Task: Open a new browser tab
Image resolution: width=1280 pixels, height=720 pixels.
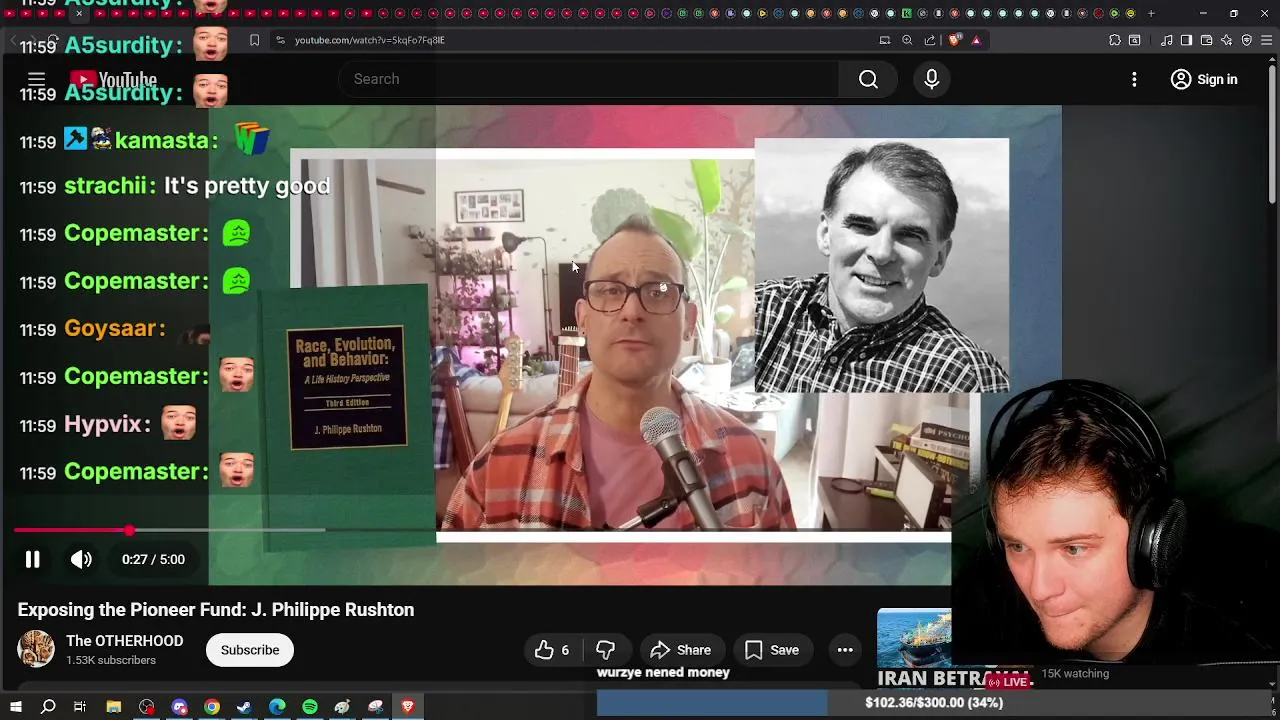Action: pyautogui.click(x=1151, y=13)
